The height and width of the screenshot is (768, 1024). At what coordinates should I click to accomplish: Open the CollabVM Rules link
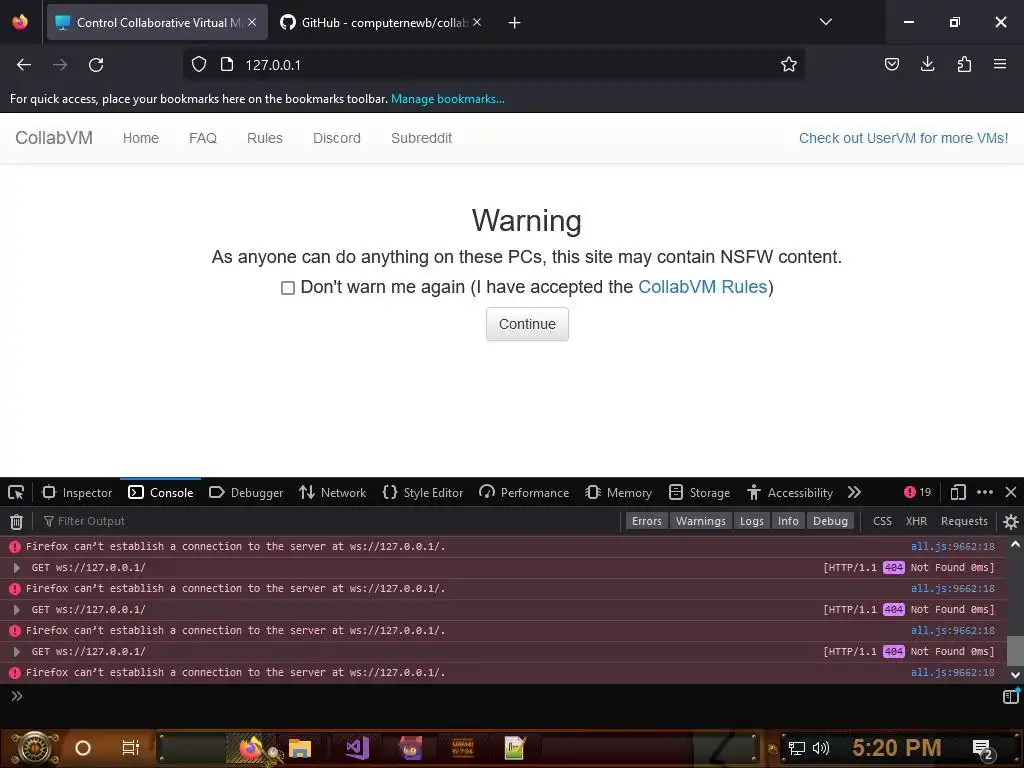702,287
